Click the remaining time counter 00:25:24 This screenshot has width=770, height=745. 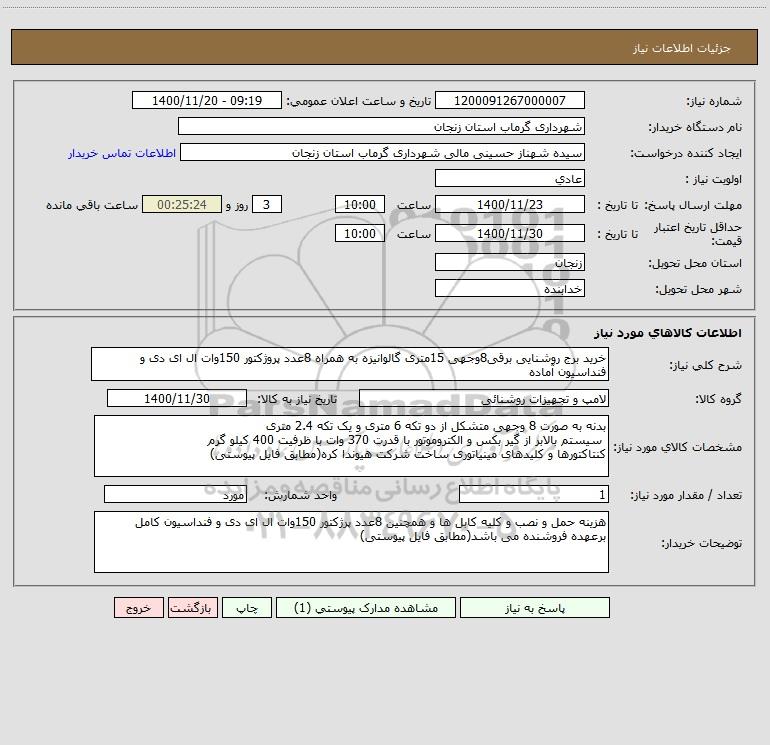point(182,204)
